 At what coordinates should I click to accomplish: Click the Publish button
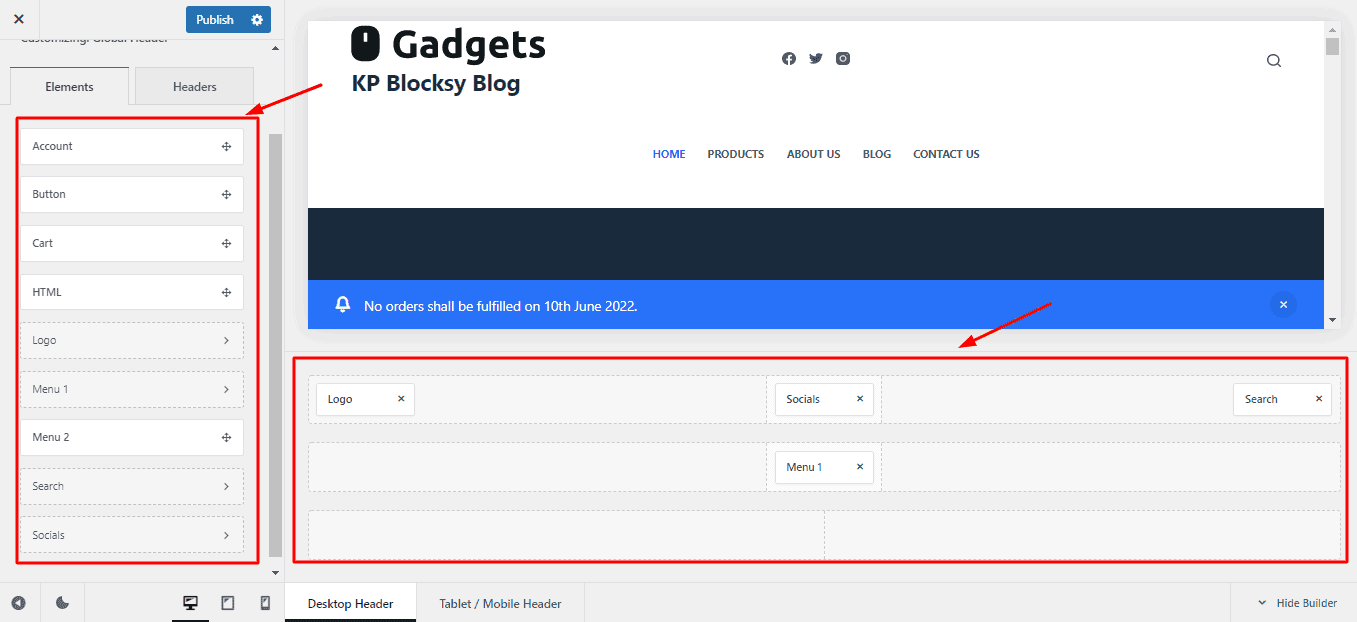215,20
